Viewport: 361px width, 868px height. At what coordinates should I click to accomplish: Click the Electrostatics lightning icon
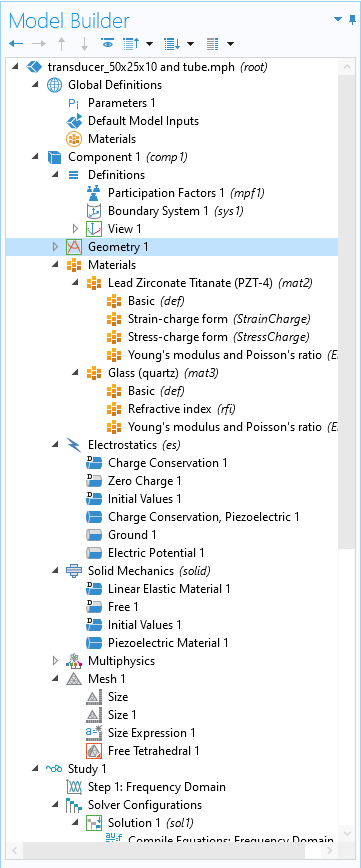point(74,445)
